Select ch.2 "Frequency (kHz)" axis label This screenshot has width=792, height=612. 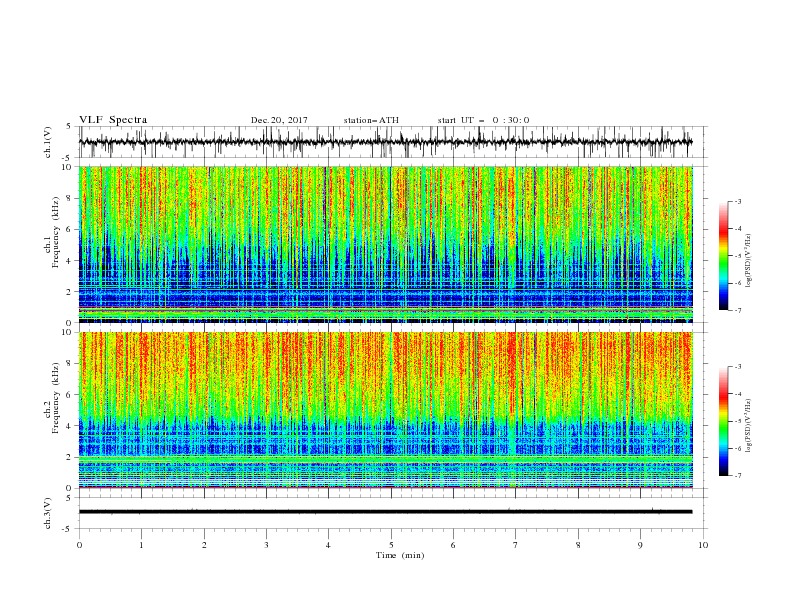point(55,398)
